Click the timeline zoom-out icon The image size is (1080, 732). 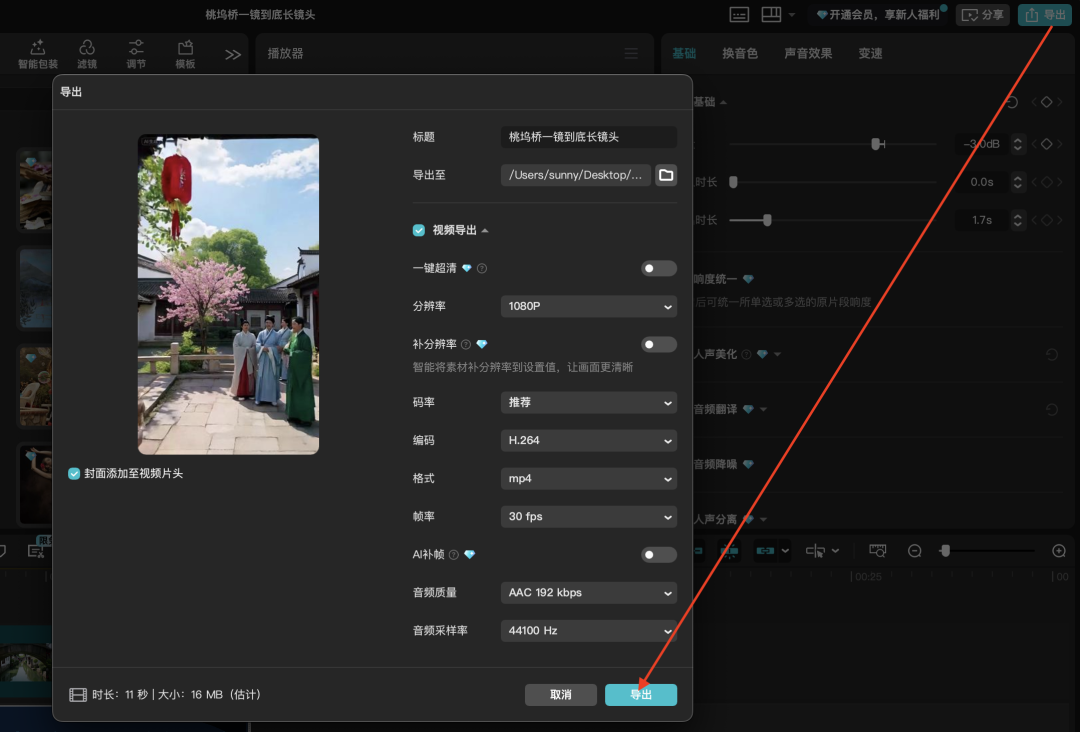coord(914,550)
